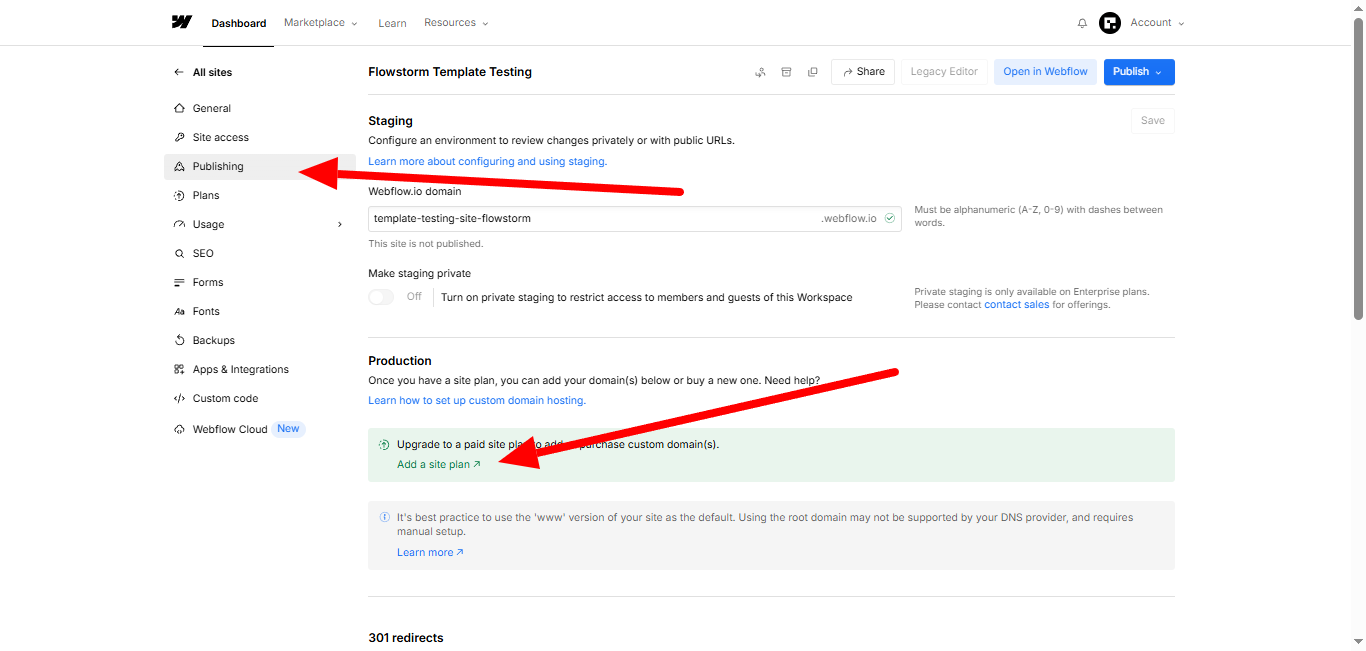Open the contact sales link

pos(1017,304)
